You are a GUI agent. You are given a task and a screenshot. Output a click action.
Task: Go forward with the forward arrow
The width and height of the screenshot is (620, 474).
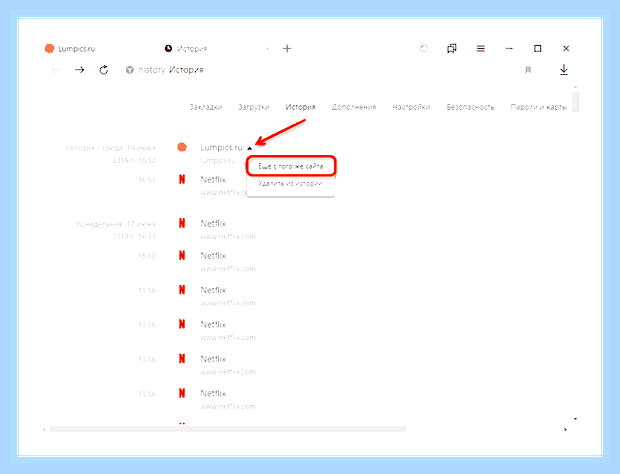click(79, 70)
